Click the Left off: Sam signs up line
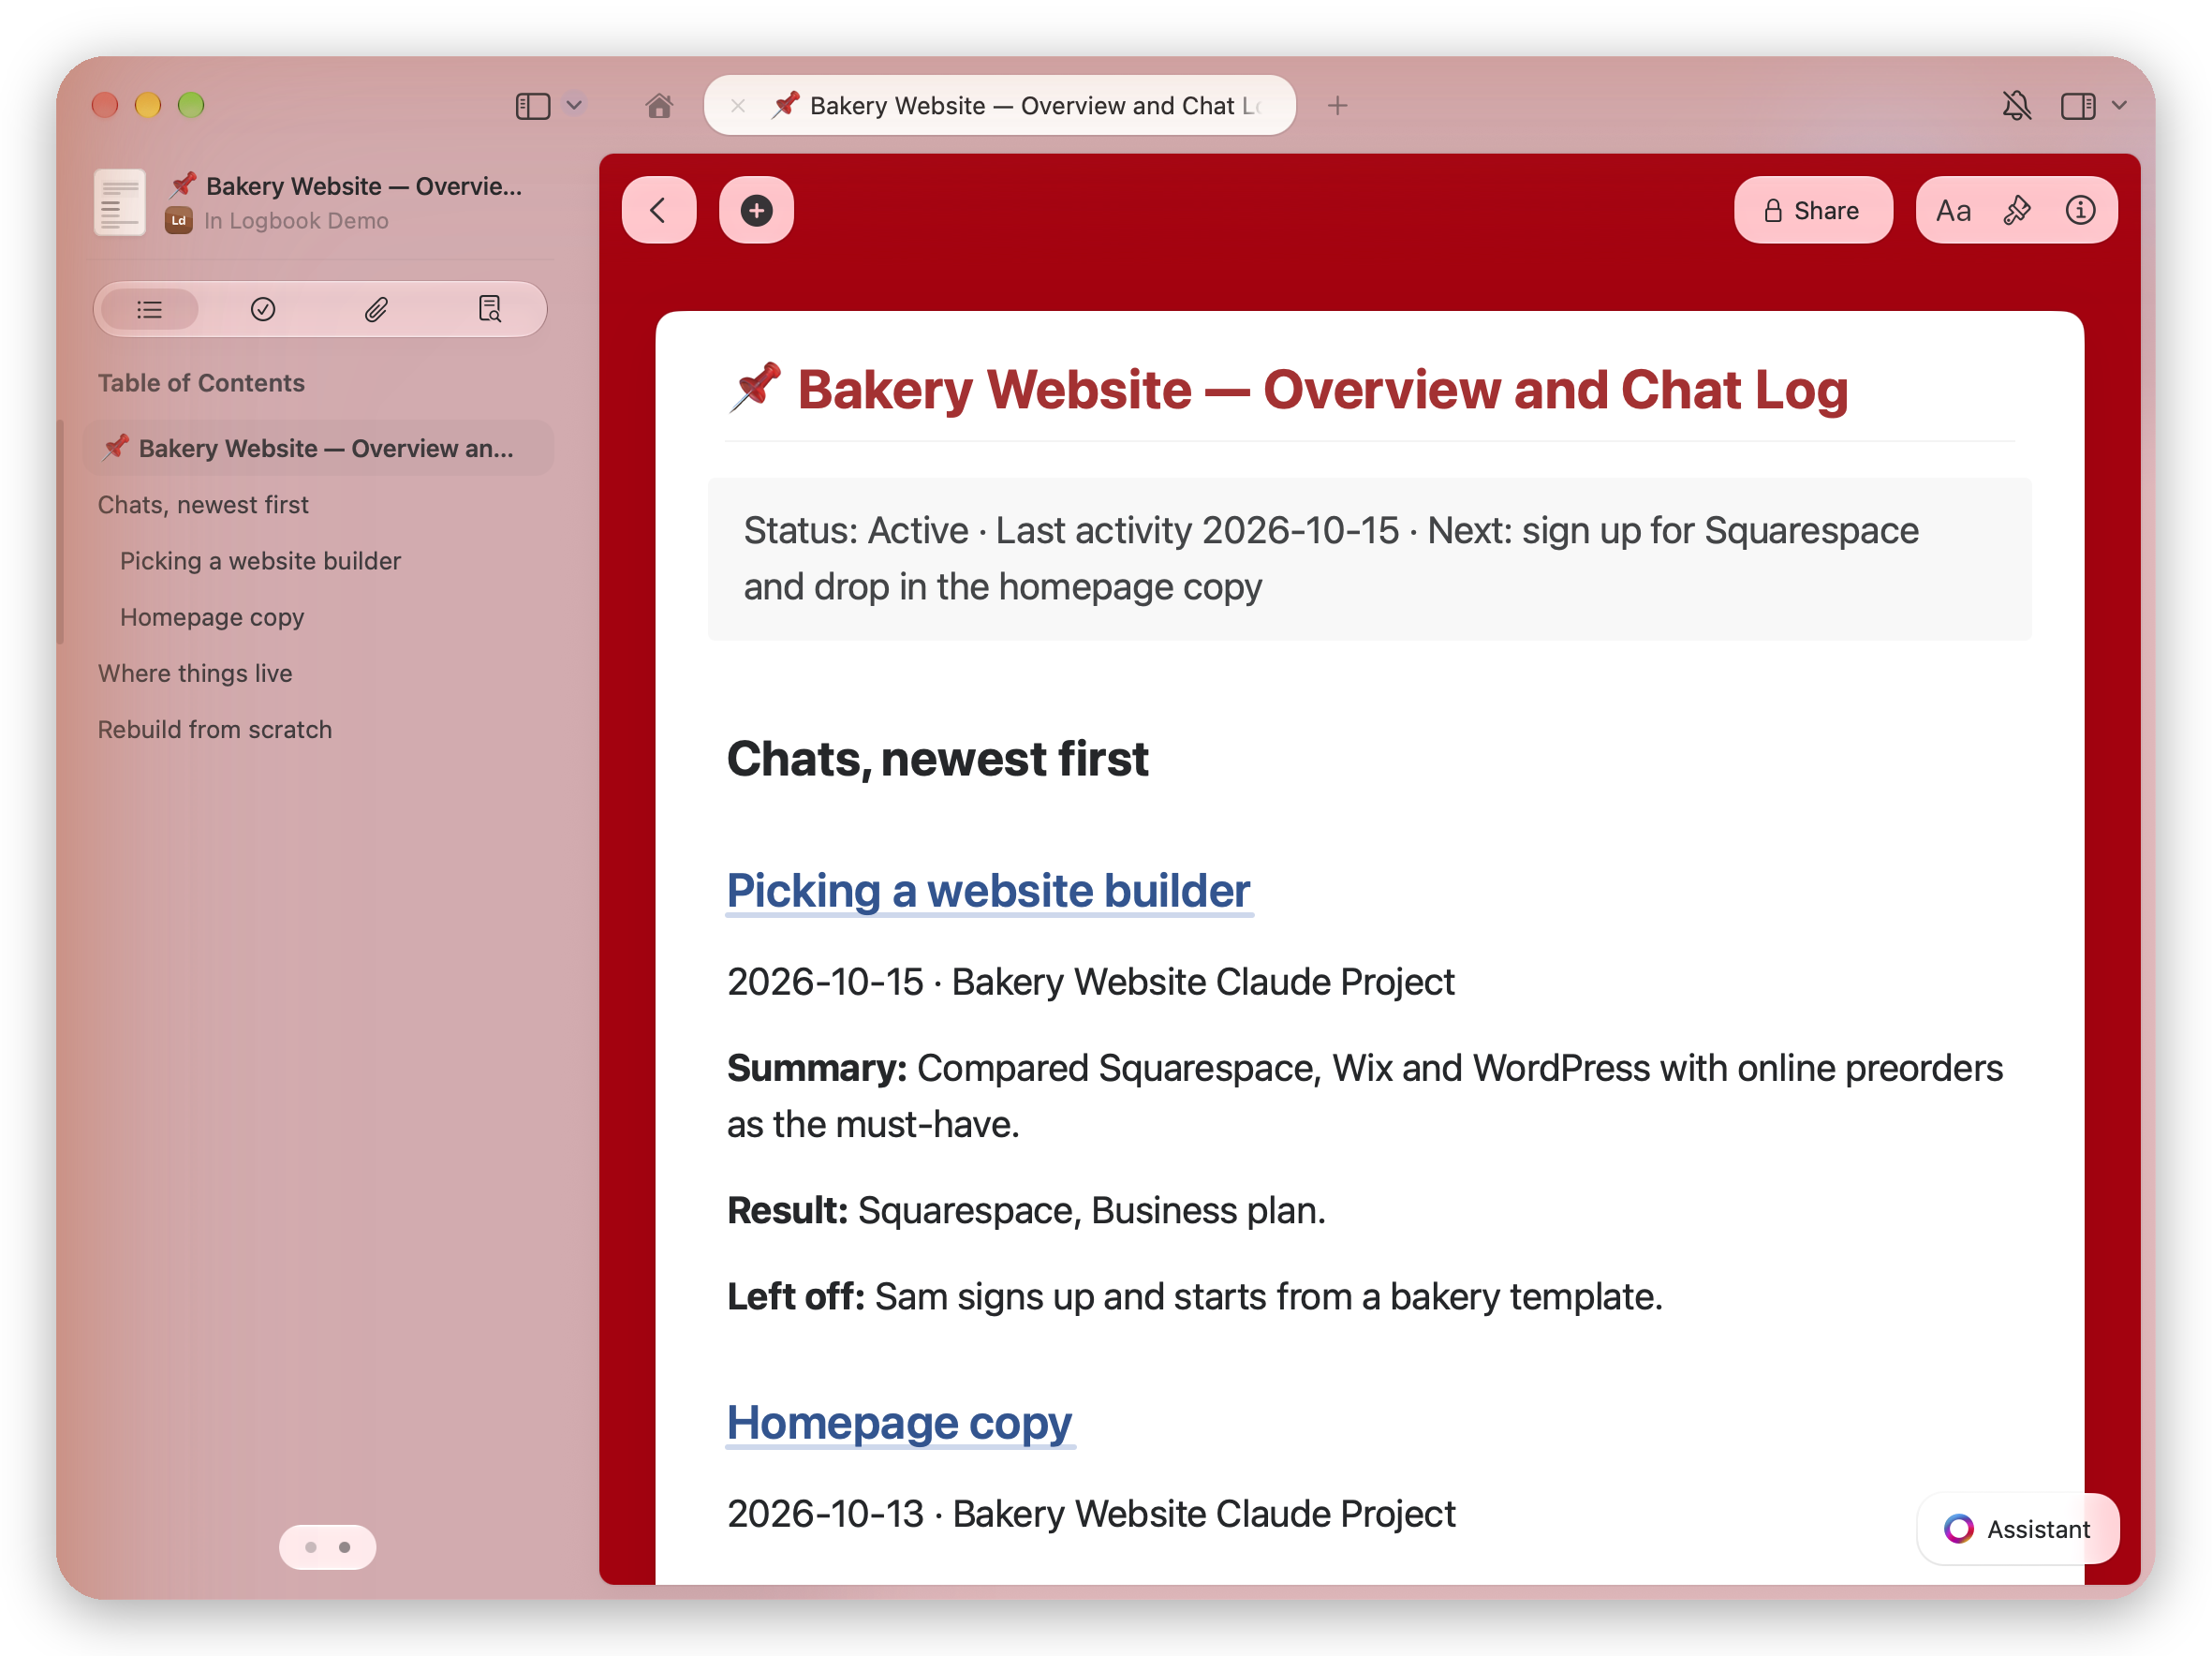The width and height of the screenshot is (2212, 1656). point(1194,1296)
